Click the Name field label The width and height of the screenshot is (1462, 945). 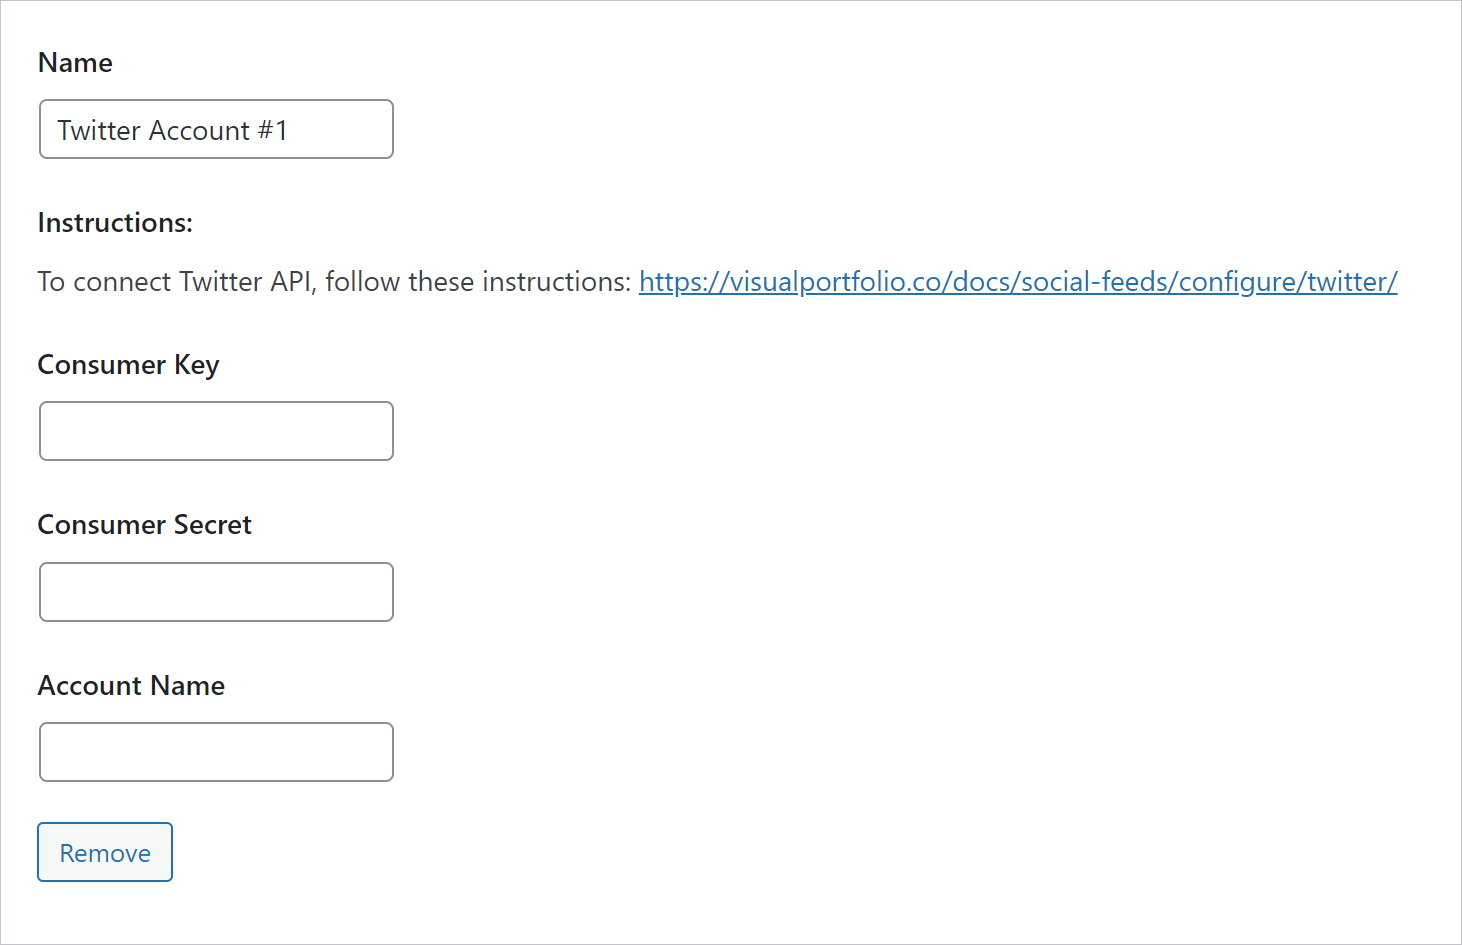pos(75,63)
